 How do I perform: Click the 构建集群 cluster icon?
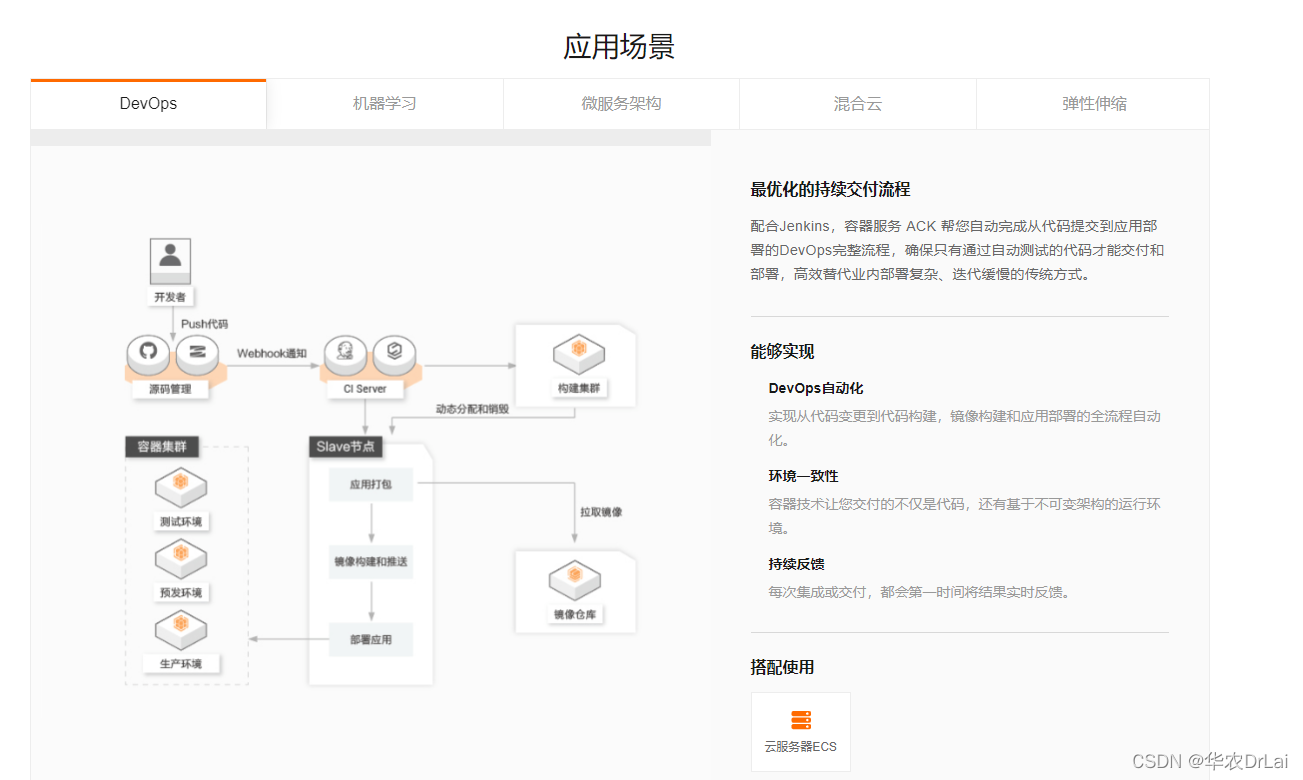click(578, 353)
